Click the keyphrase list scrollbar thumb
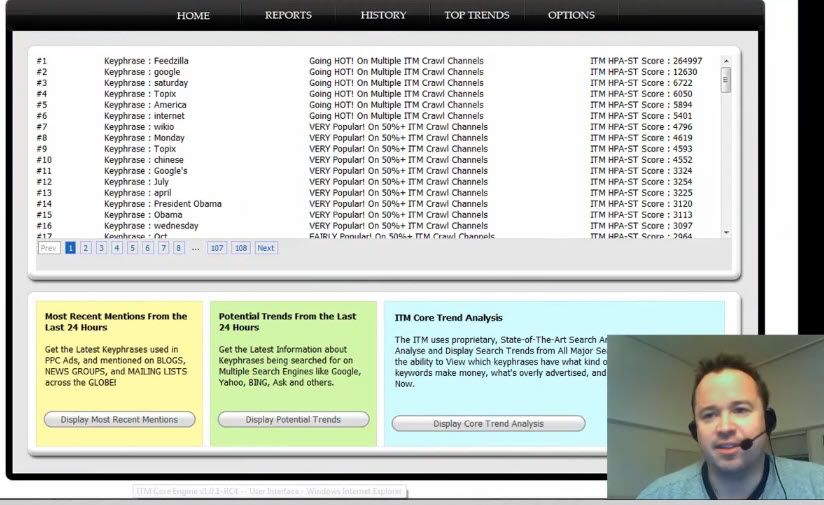824x505 pixels. (x=726, y=80)
